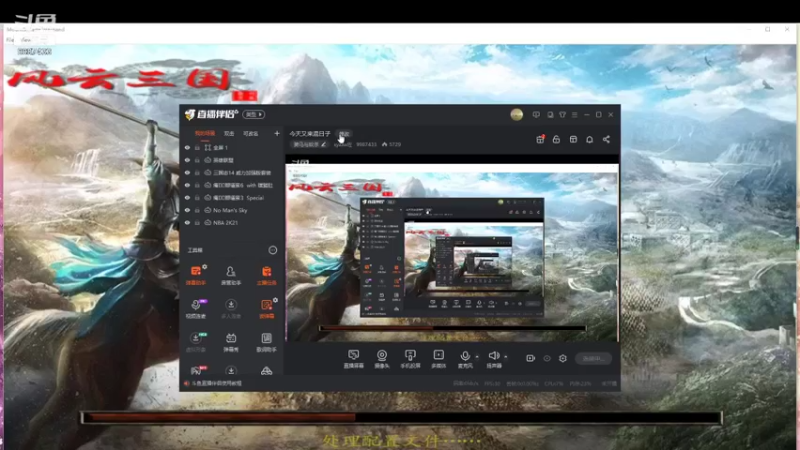
Task: Open the notification bell icon
Action: point(590,139)
